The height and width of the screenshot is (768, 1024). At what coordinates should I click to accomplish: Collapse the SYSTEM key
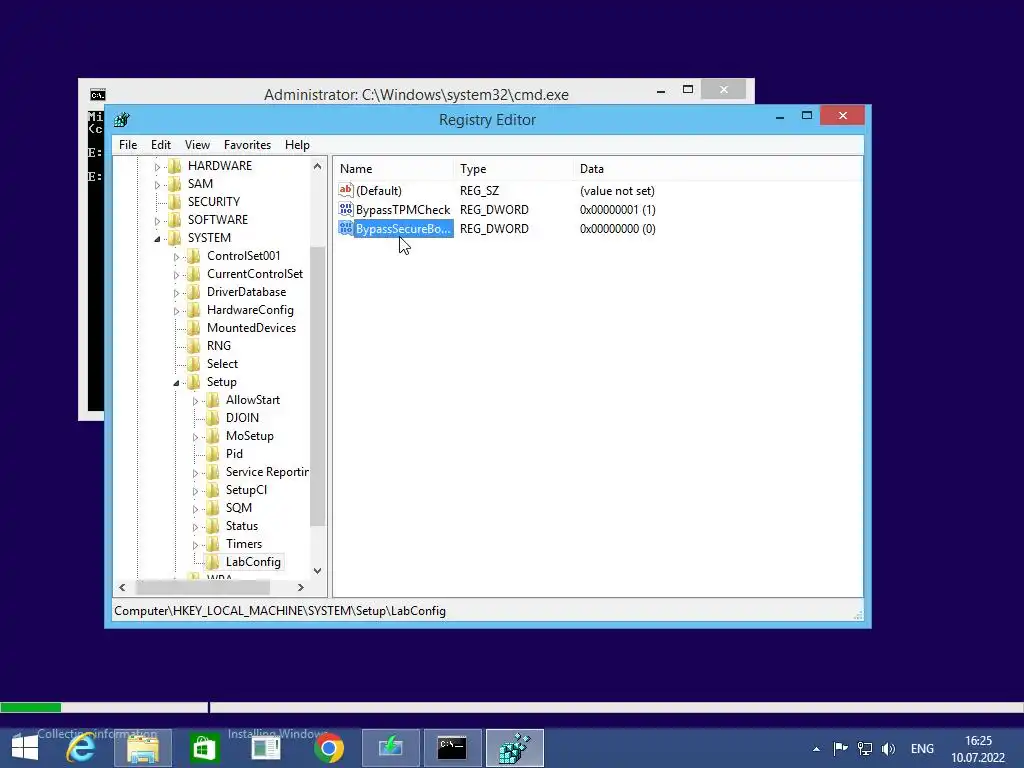(157, 239)
